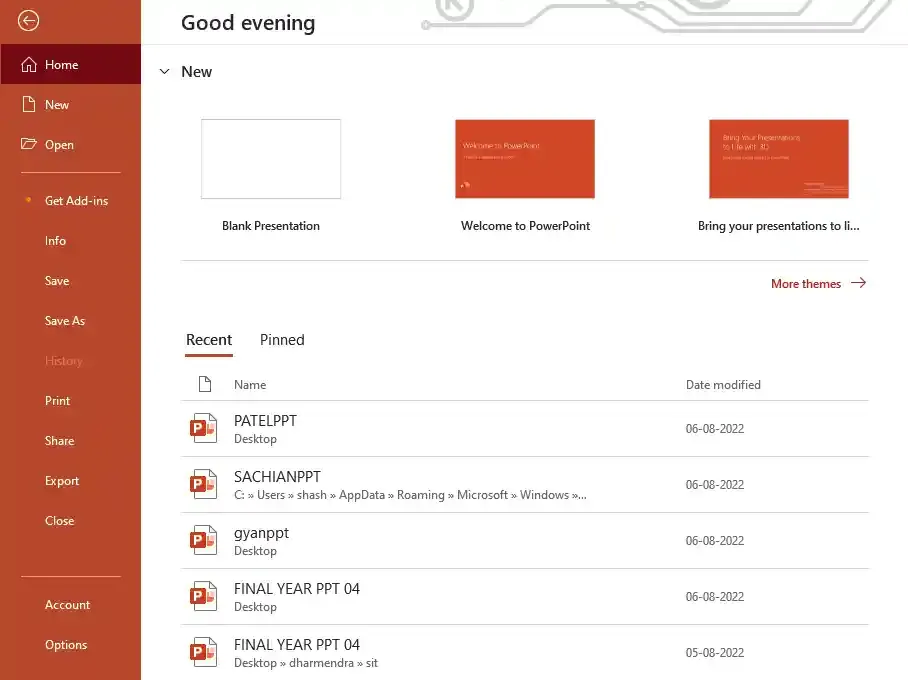Select Open in the sidebar menu
The width and height of the screenshot is (908, 680).
tap(71, 144)
